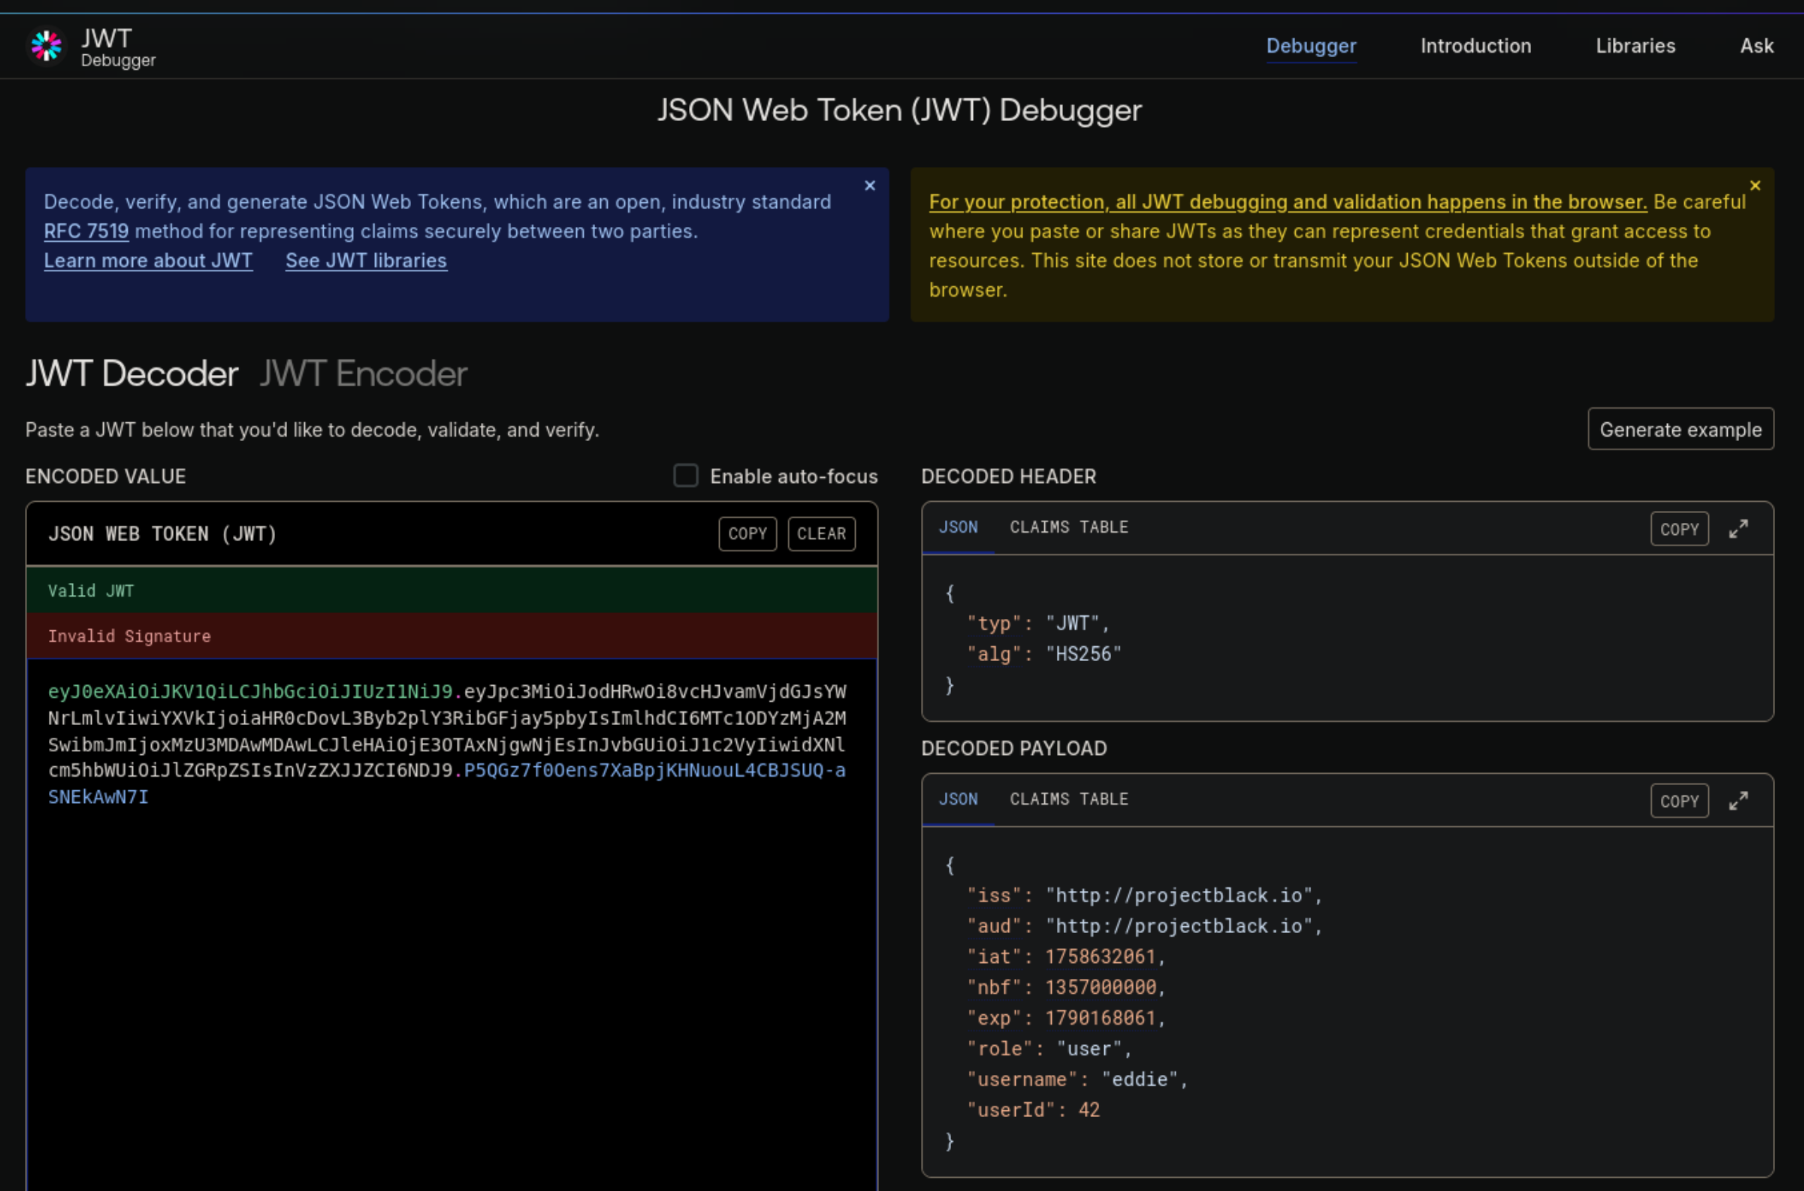Screen dimensions: 1804x1191
Task: Switch header view to Claims Table
Action: coord(1068,527)
